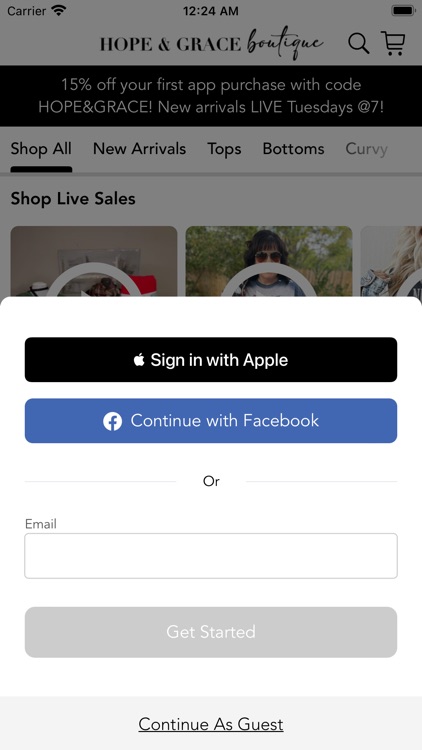Play the first live sale video
The image size is (422, 750).
coord(94,261)
